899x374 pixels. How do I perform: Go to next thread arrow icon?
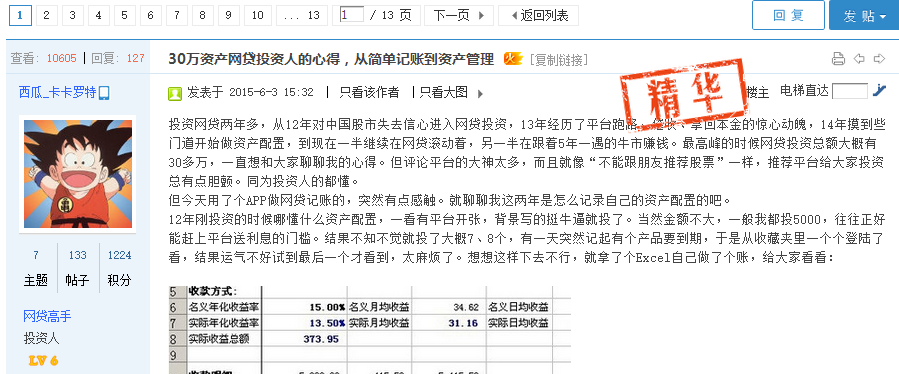(x=879, y=59)
